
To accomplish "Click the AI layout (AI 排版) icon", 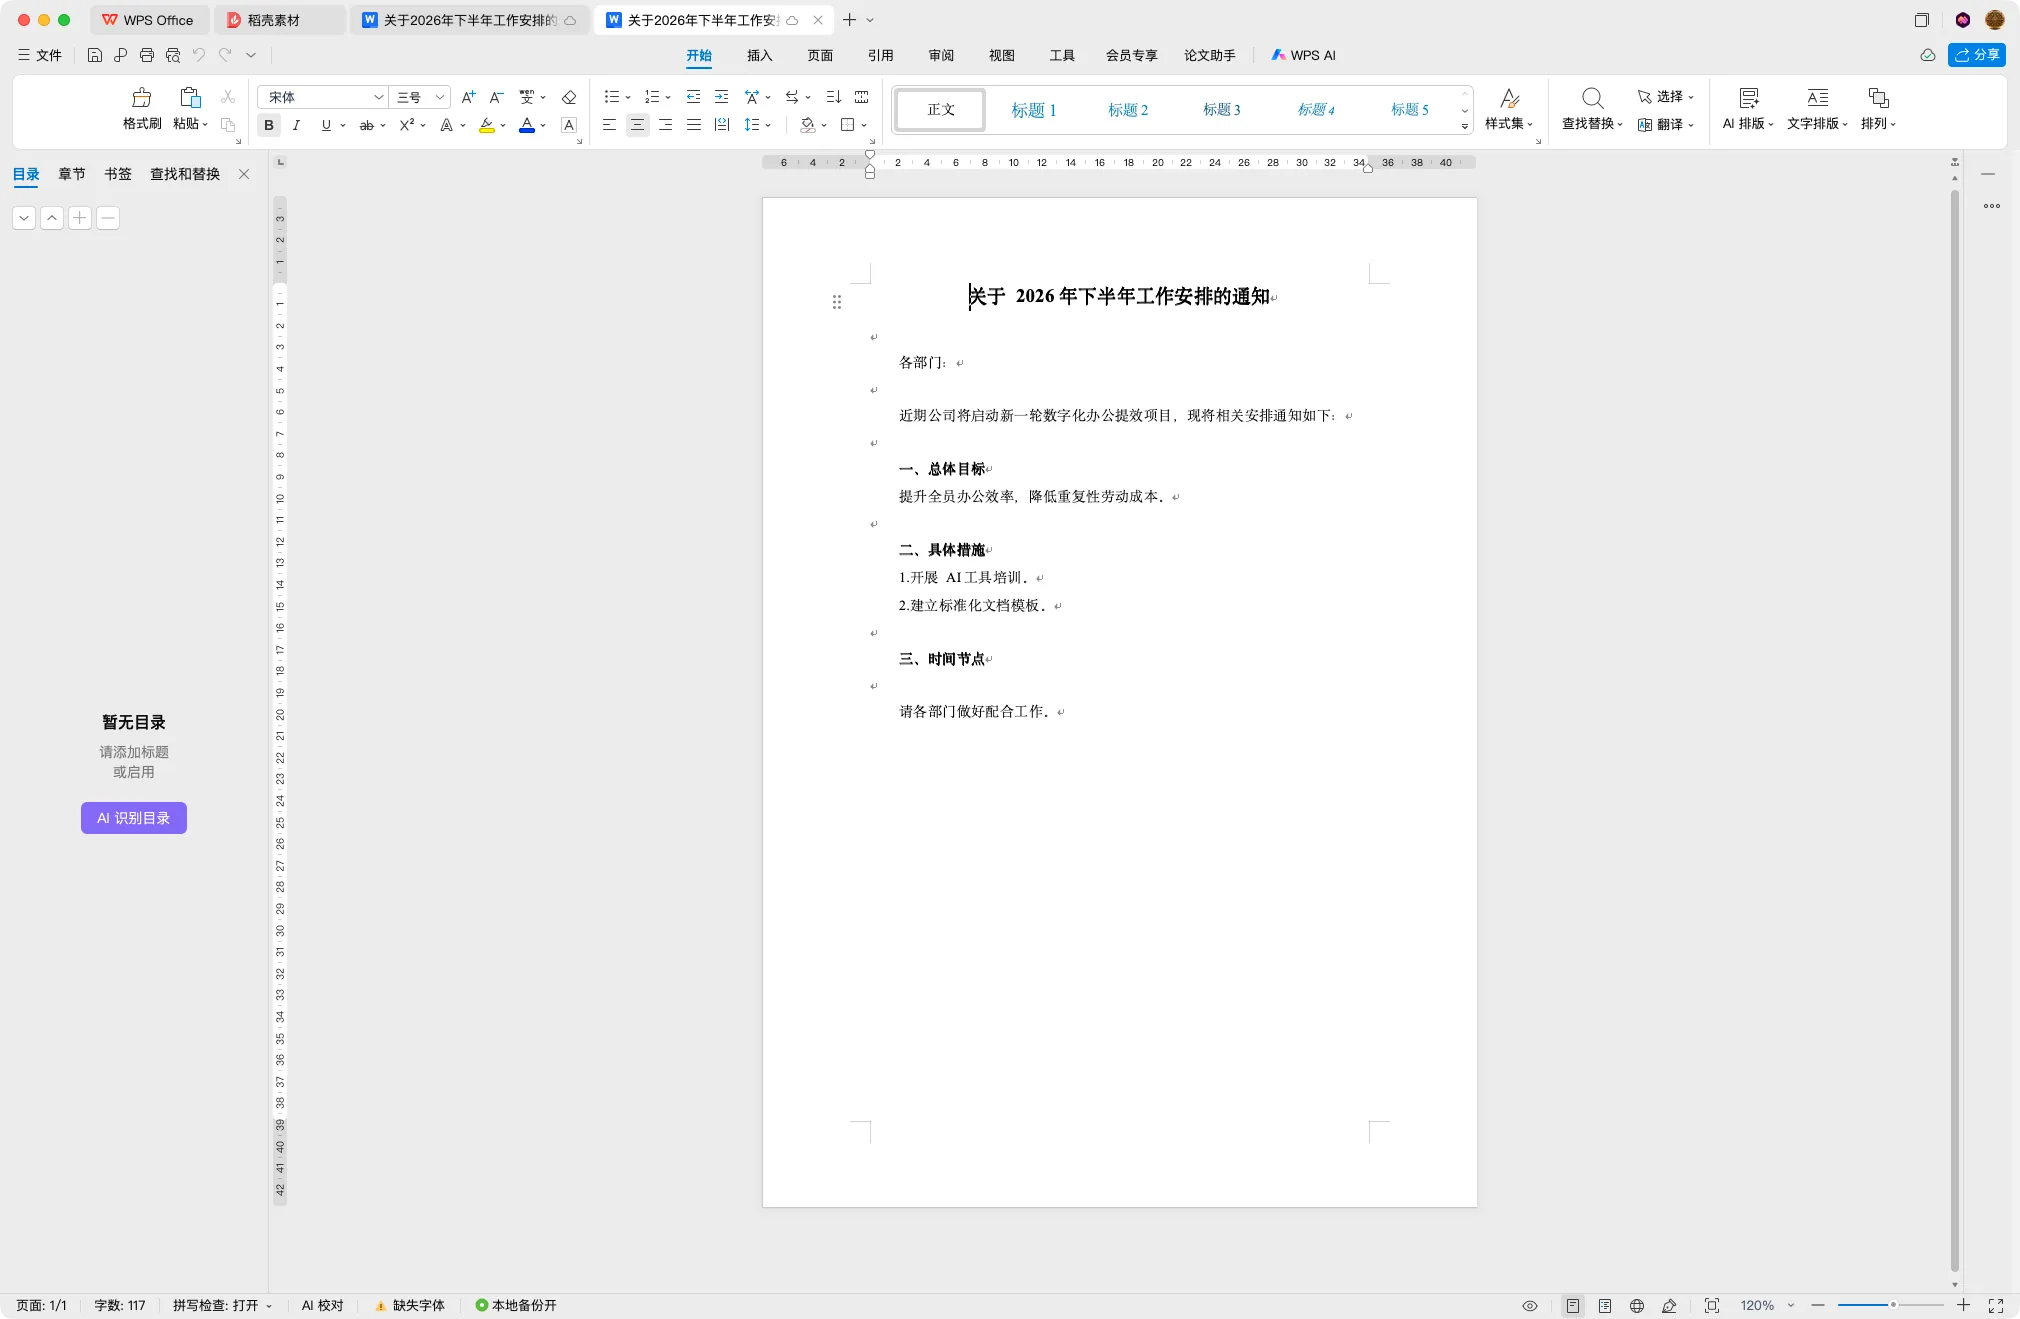I will click(1749, 97).
